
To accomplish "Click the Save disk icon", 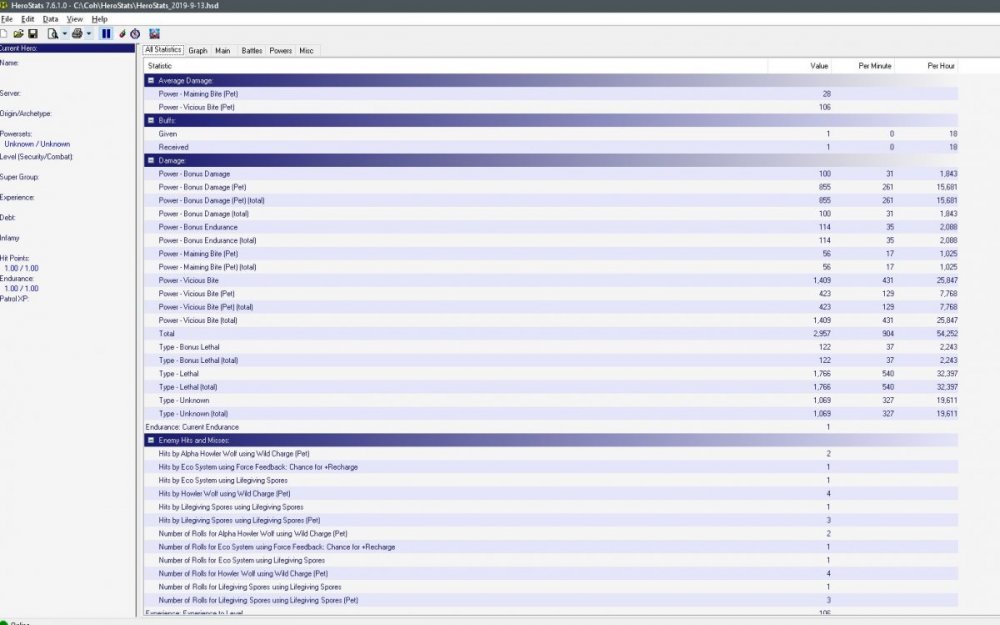I will pos(32,33).
